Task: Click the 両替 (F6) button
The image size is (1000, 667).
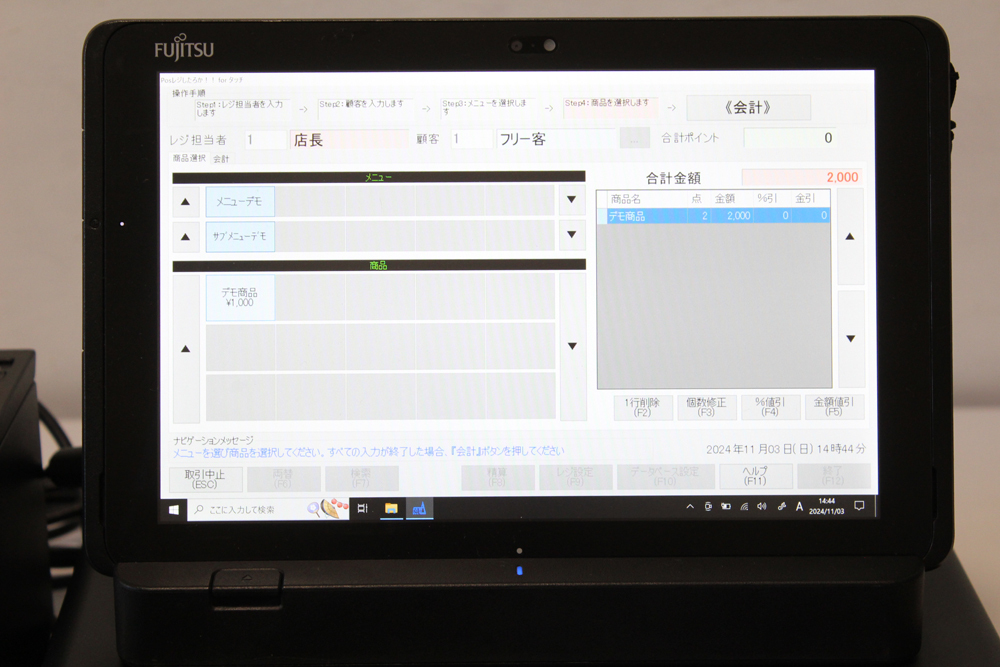Action: click(x=283, y=479)
